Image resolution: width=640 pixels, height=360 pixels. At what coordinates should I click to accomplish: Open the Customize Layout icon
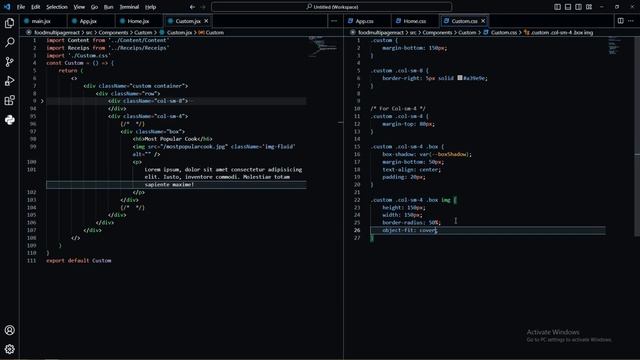[x=589, y=7]
